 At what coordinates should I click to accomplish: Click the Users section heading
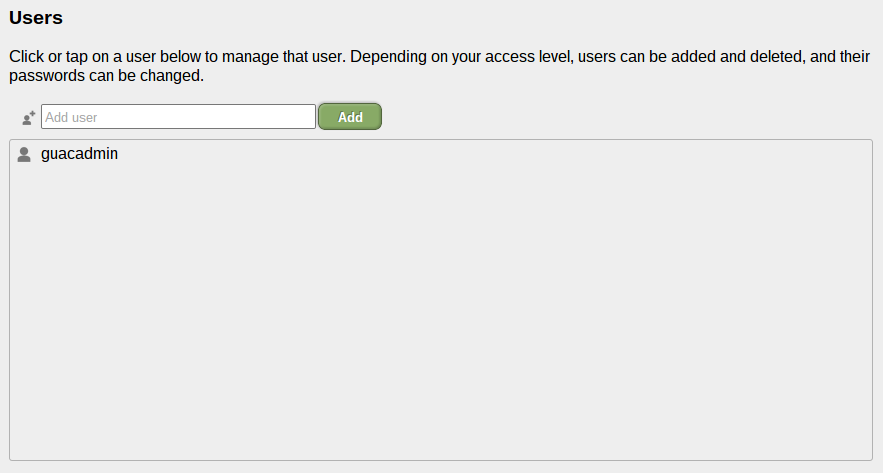(36, 19)
